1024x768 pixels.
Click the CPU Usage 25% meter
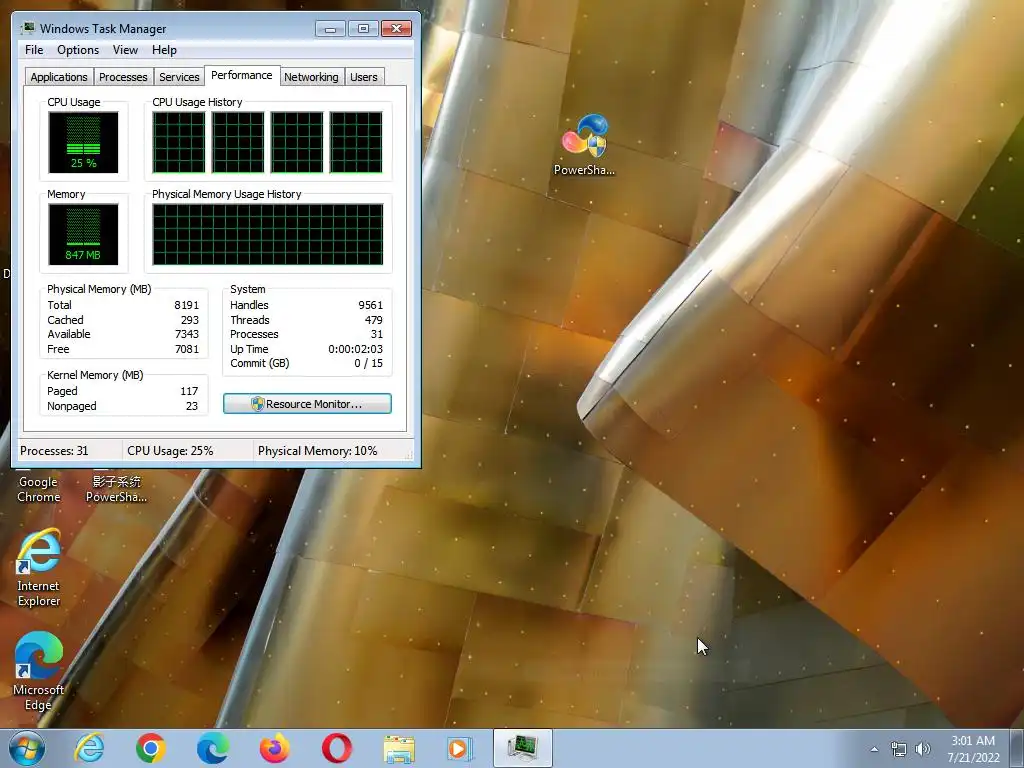pyautogui.click(x=83, y=142)
